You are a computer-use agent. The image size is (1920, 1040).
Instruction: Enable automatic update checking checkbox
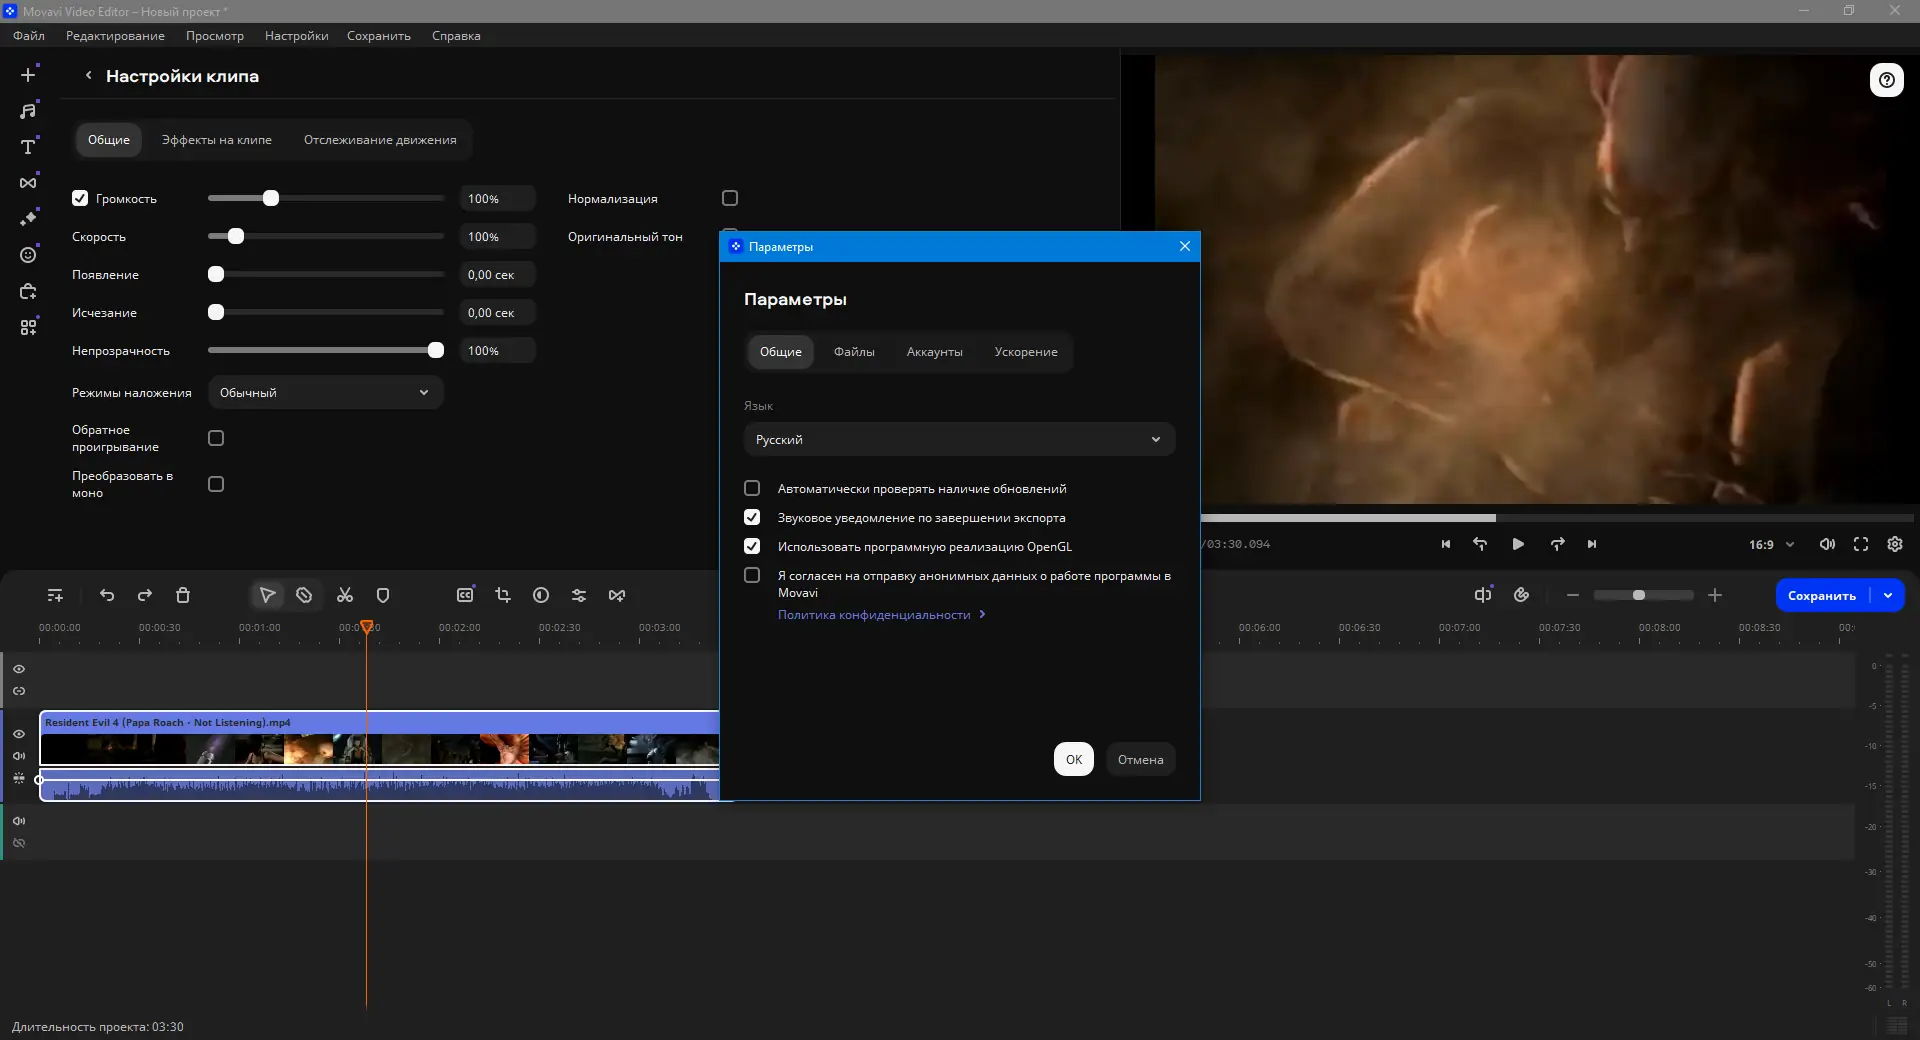point(752,489)
